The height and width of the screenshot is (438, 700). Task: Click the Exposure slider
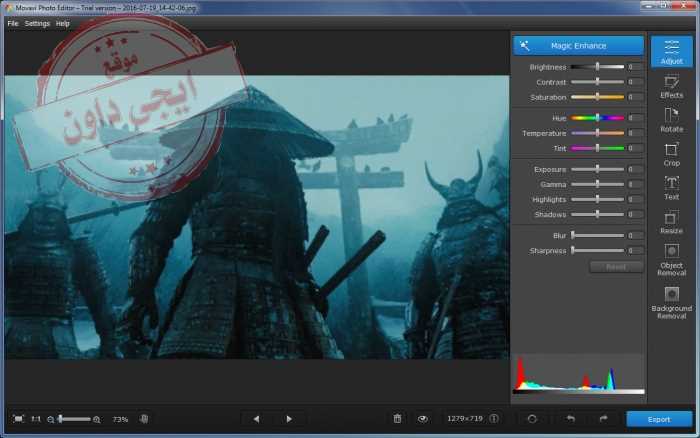click(x=597, y=169)
